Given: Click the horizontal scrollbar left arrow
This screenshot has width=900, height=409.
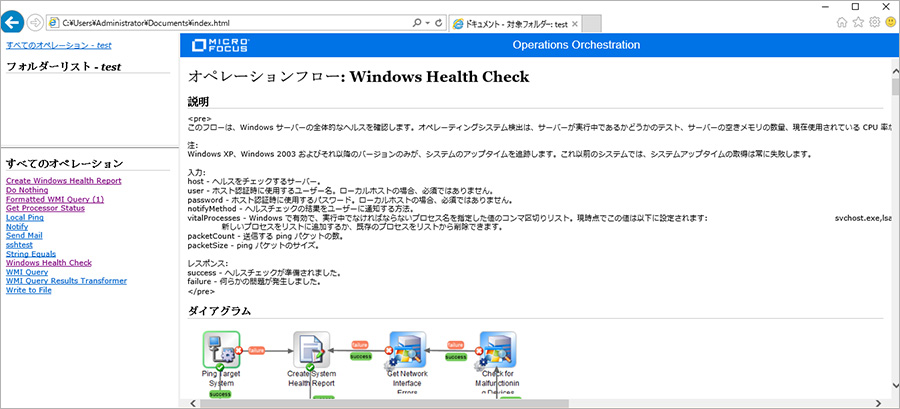Looking at the screenshot, I should tap(187, 403).
